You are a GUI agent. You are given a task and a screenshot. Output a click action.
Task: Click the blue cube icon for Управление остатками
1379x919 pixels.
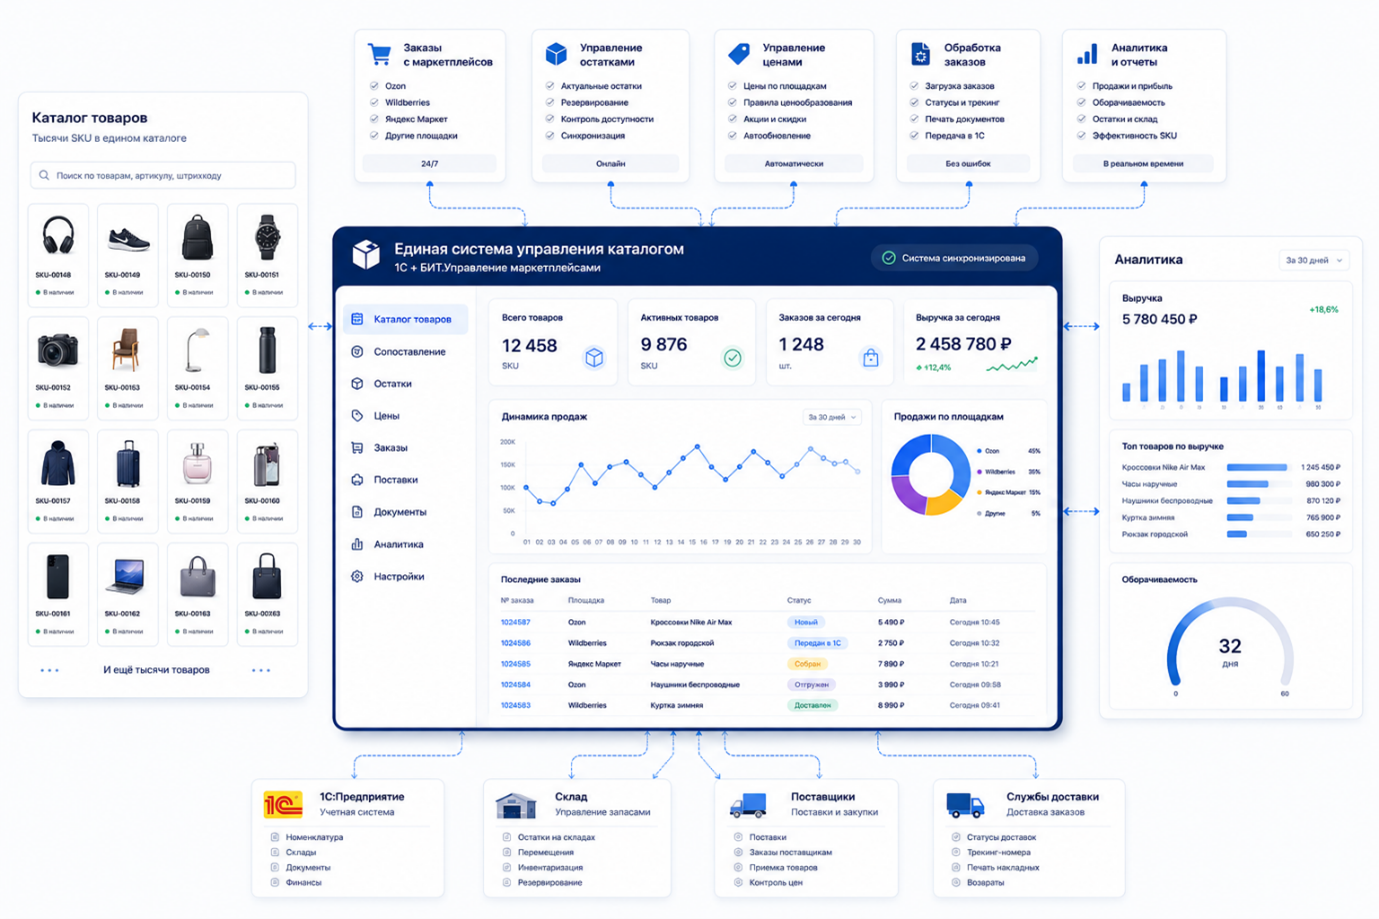(x=556, y=54)
